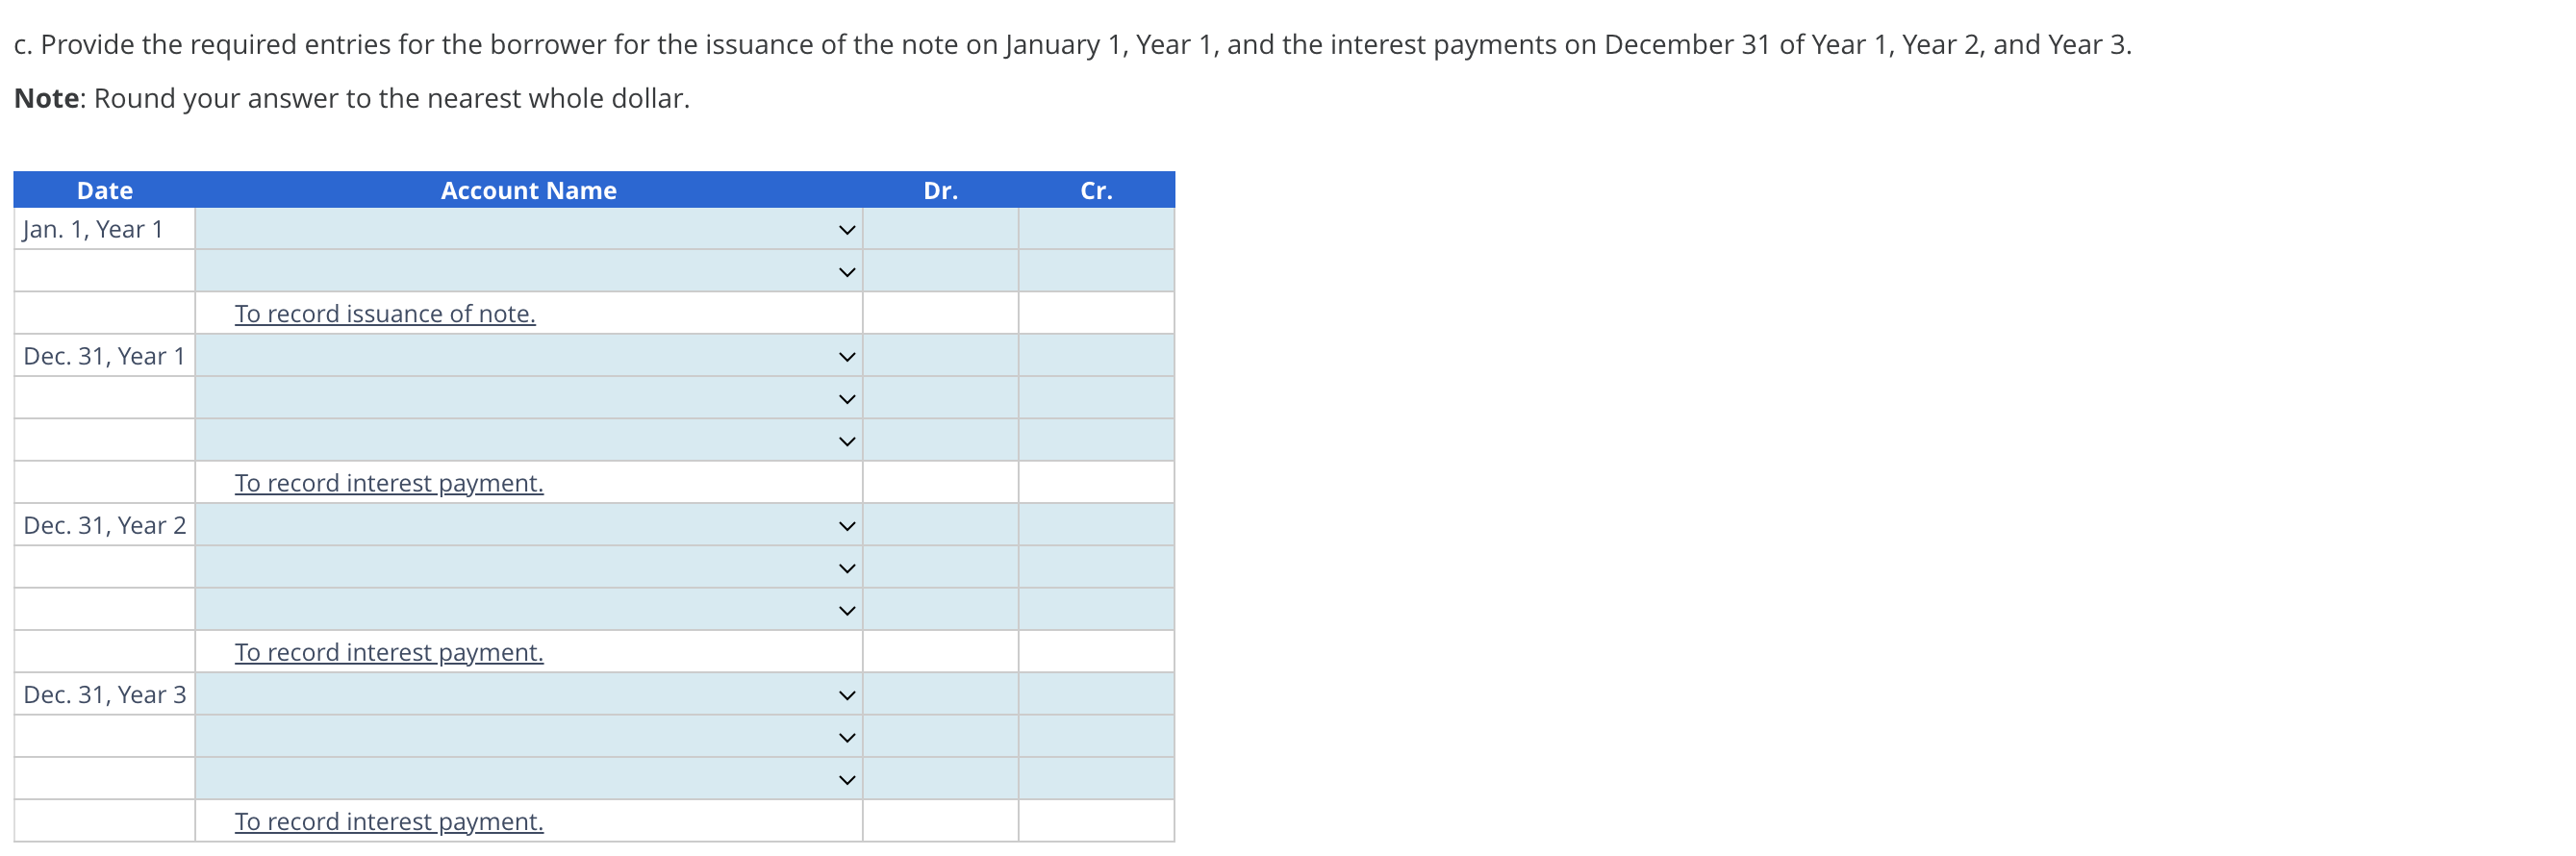
Task: Expand the account dropdown beside Dec. 31, Year 2
Action: [x=847, y=524]
